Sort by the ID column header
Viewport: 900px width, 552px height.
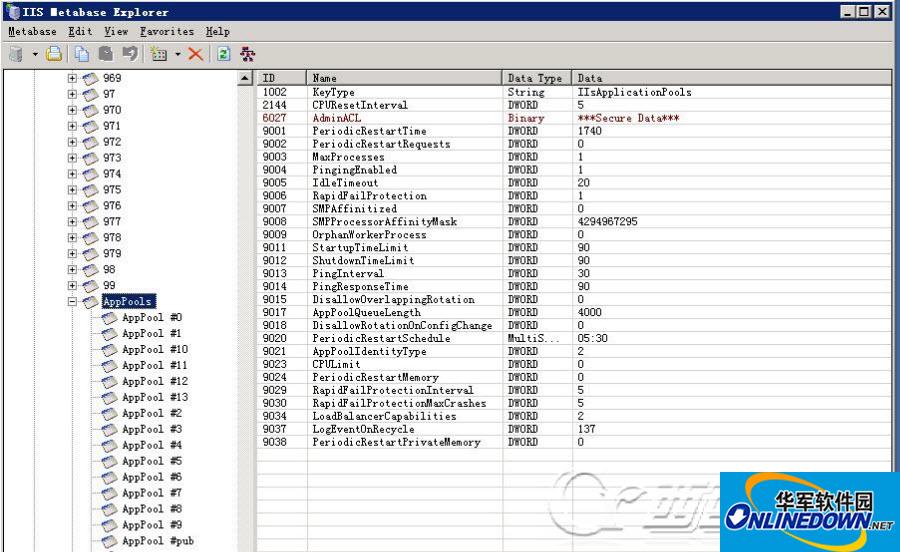282,78
